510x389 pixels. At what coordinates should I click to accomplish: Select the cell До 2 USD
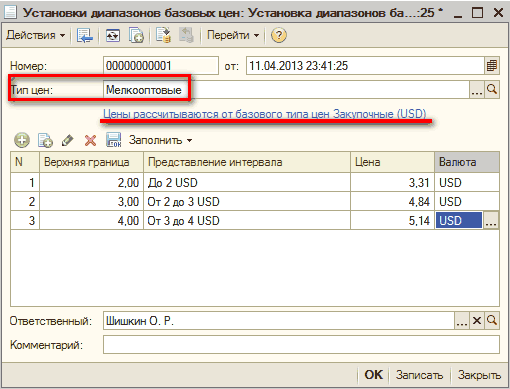coord(247,182)
